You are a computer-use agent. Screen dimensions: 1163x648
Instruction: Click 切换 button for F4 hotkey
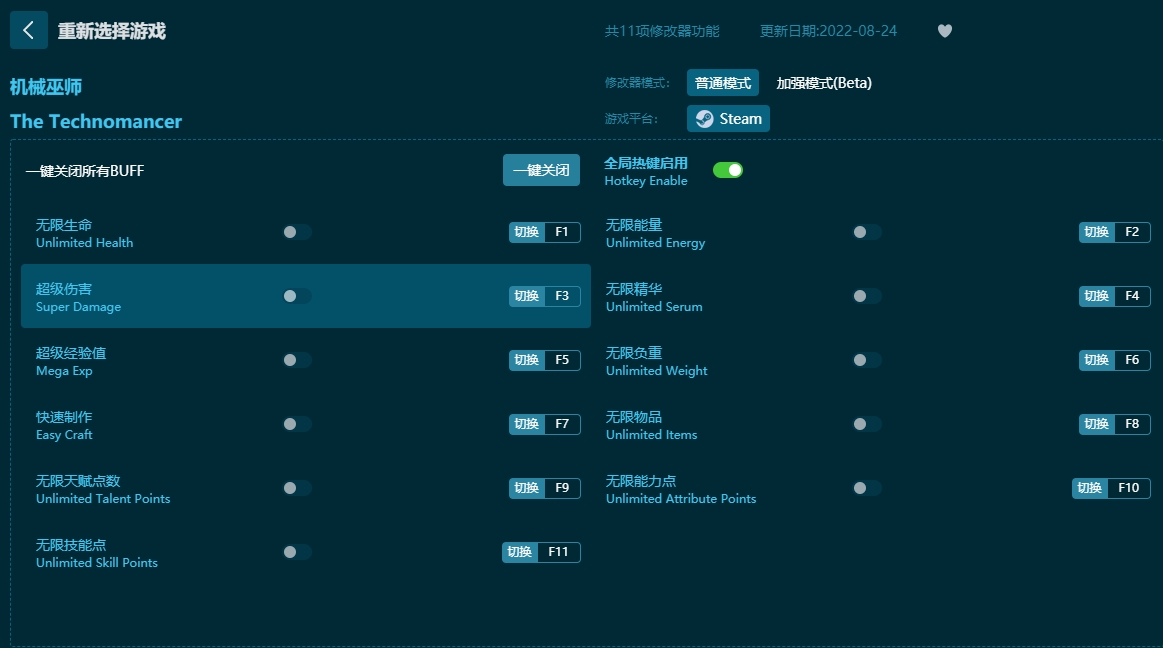(1096, 296)
